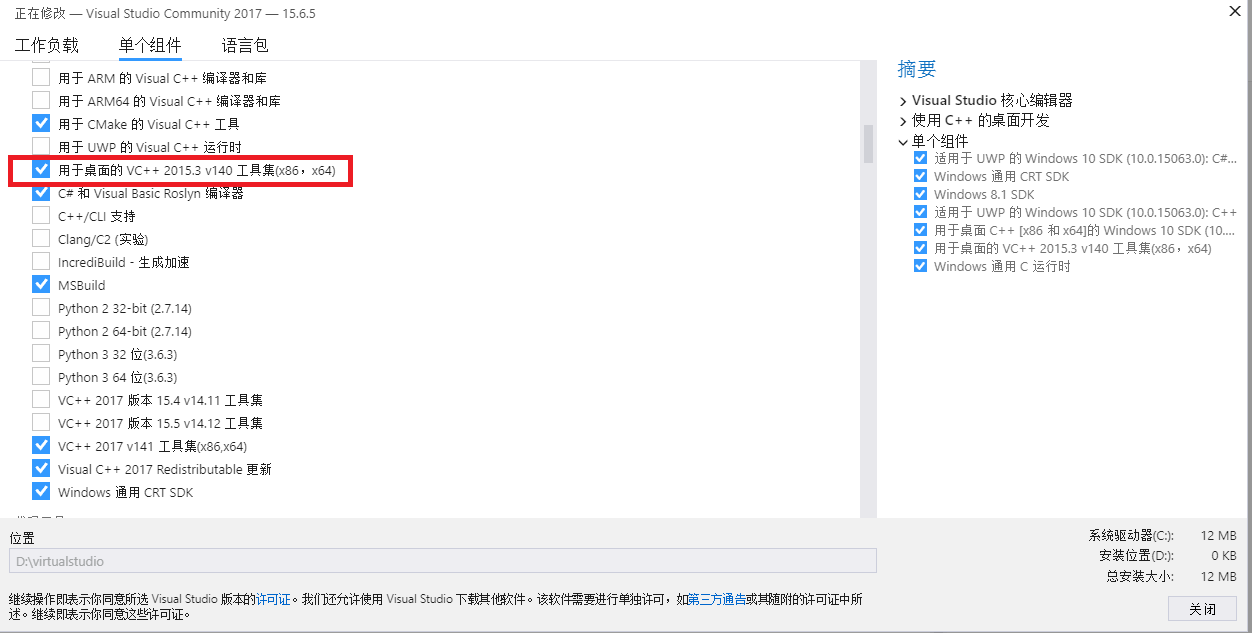Uncheck C# 和 Visual Basic Roslyn 编译器
The height and width of the screenshot is (633, 1252).
pyautogui.click(x=41, y=192)
